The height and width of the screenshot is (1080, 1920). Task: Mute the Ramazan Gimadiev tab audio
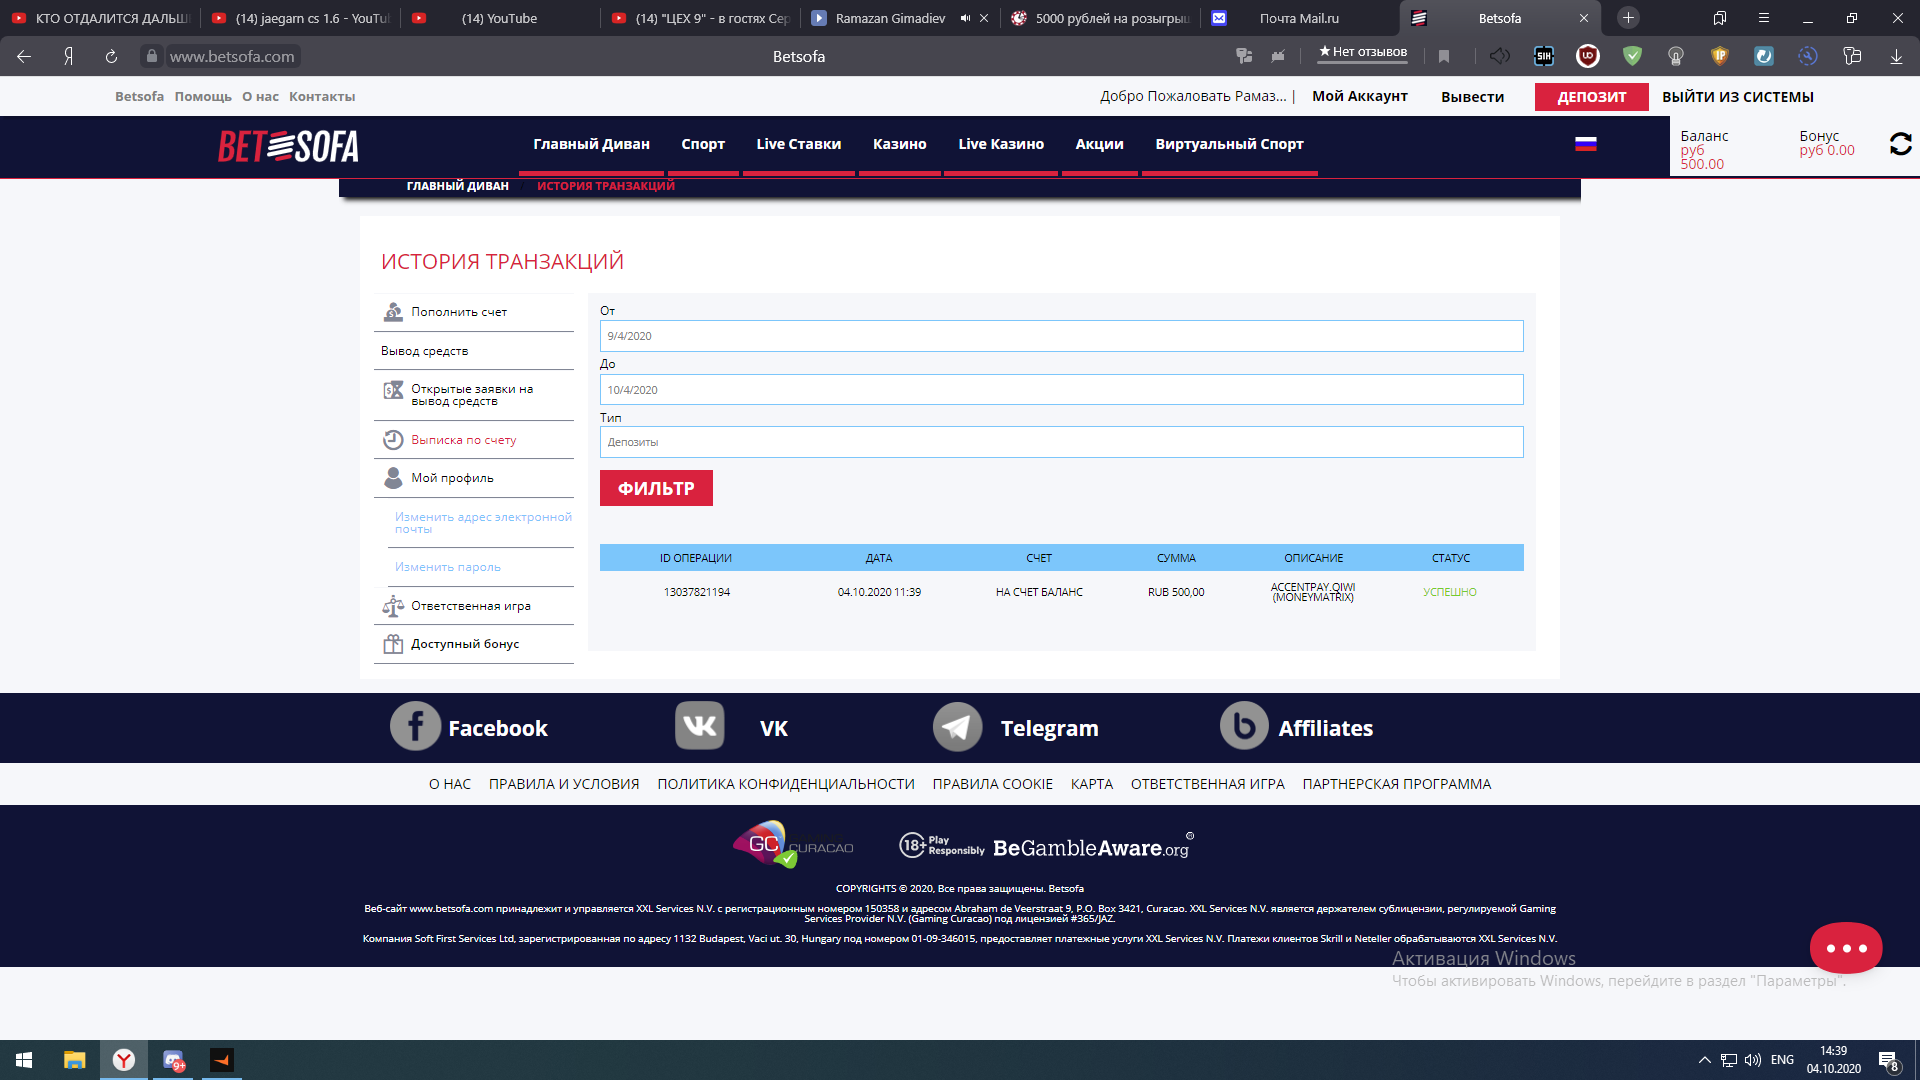click(965, 18)
